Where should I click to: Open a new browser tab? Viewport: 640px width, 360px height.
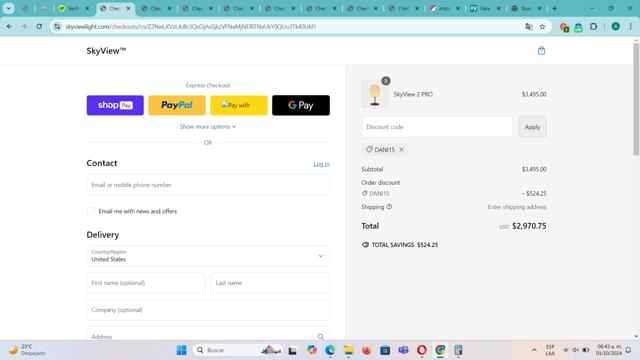click(x=554, y=8)
